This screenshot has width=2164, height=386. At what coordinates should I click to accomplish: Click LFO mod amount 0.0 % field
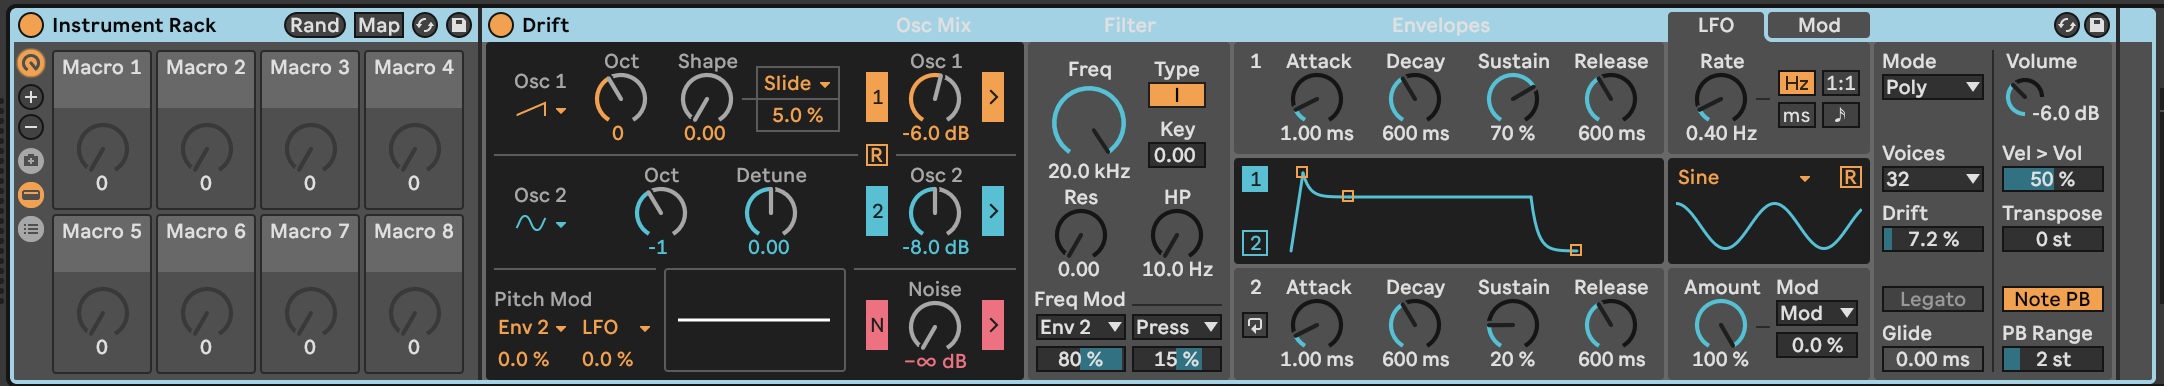point(1817,345)
